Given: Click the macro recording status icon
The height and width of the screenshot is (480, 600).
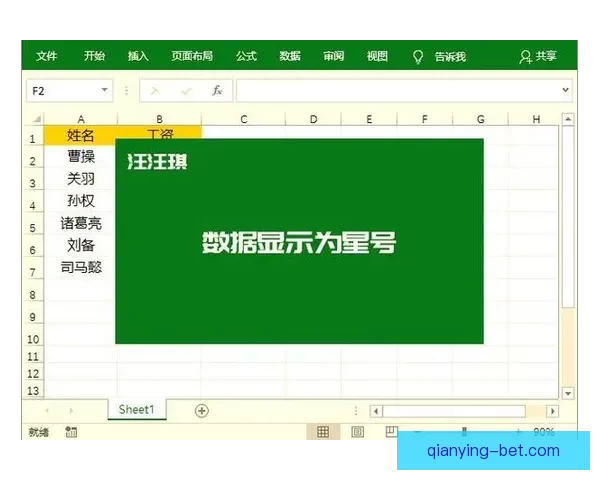Looking at the screenshot, I should (71, 432).
